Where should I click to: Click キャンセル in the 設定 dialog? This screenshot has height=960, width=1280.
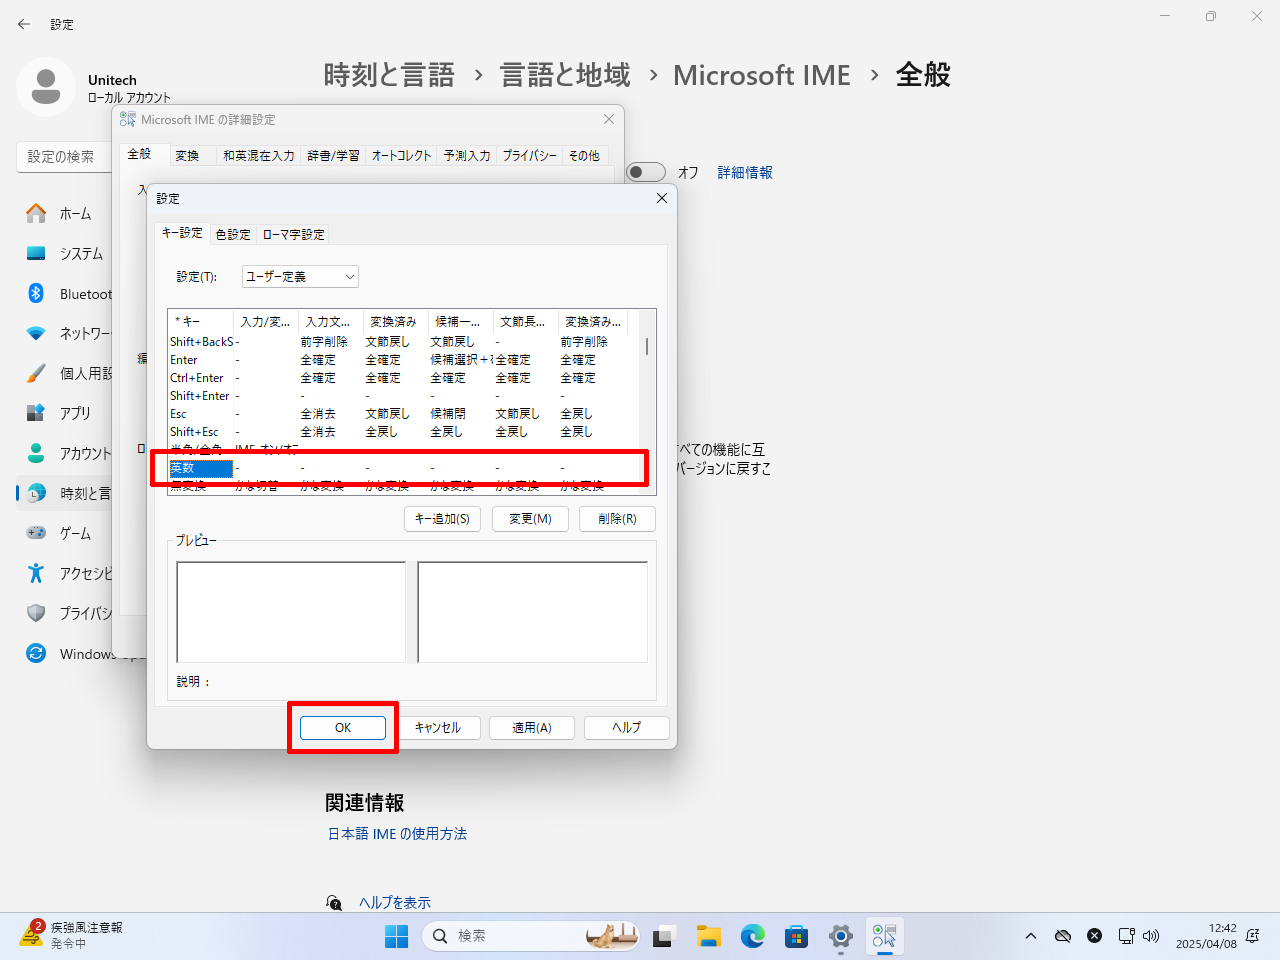point(438,728)
